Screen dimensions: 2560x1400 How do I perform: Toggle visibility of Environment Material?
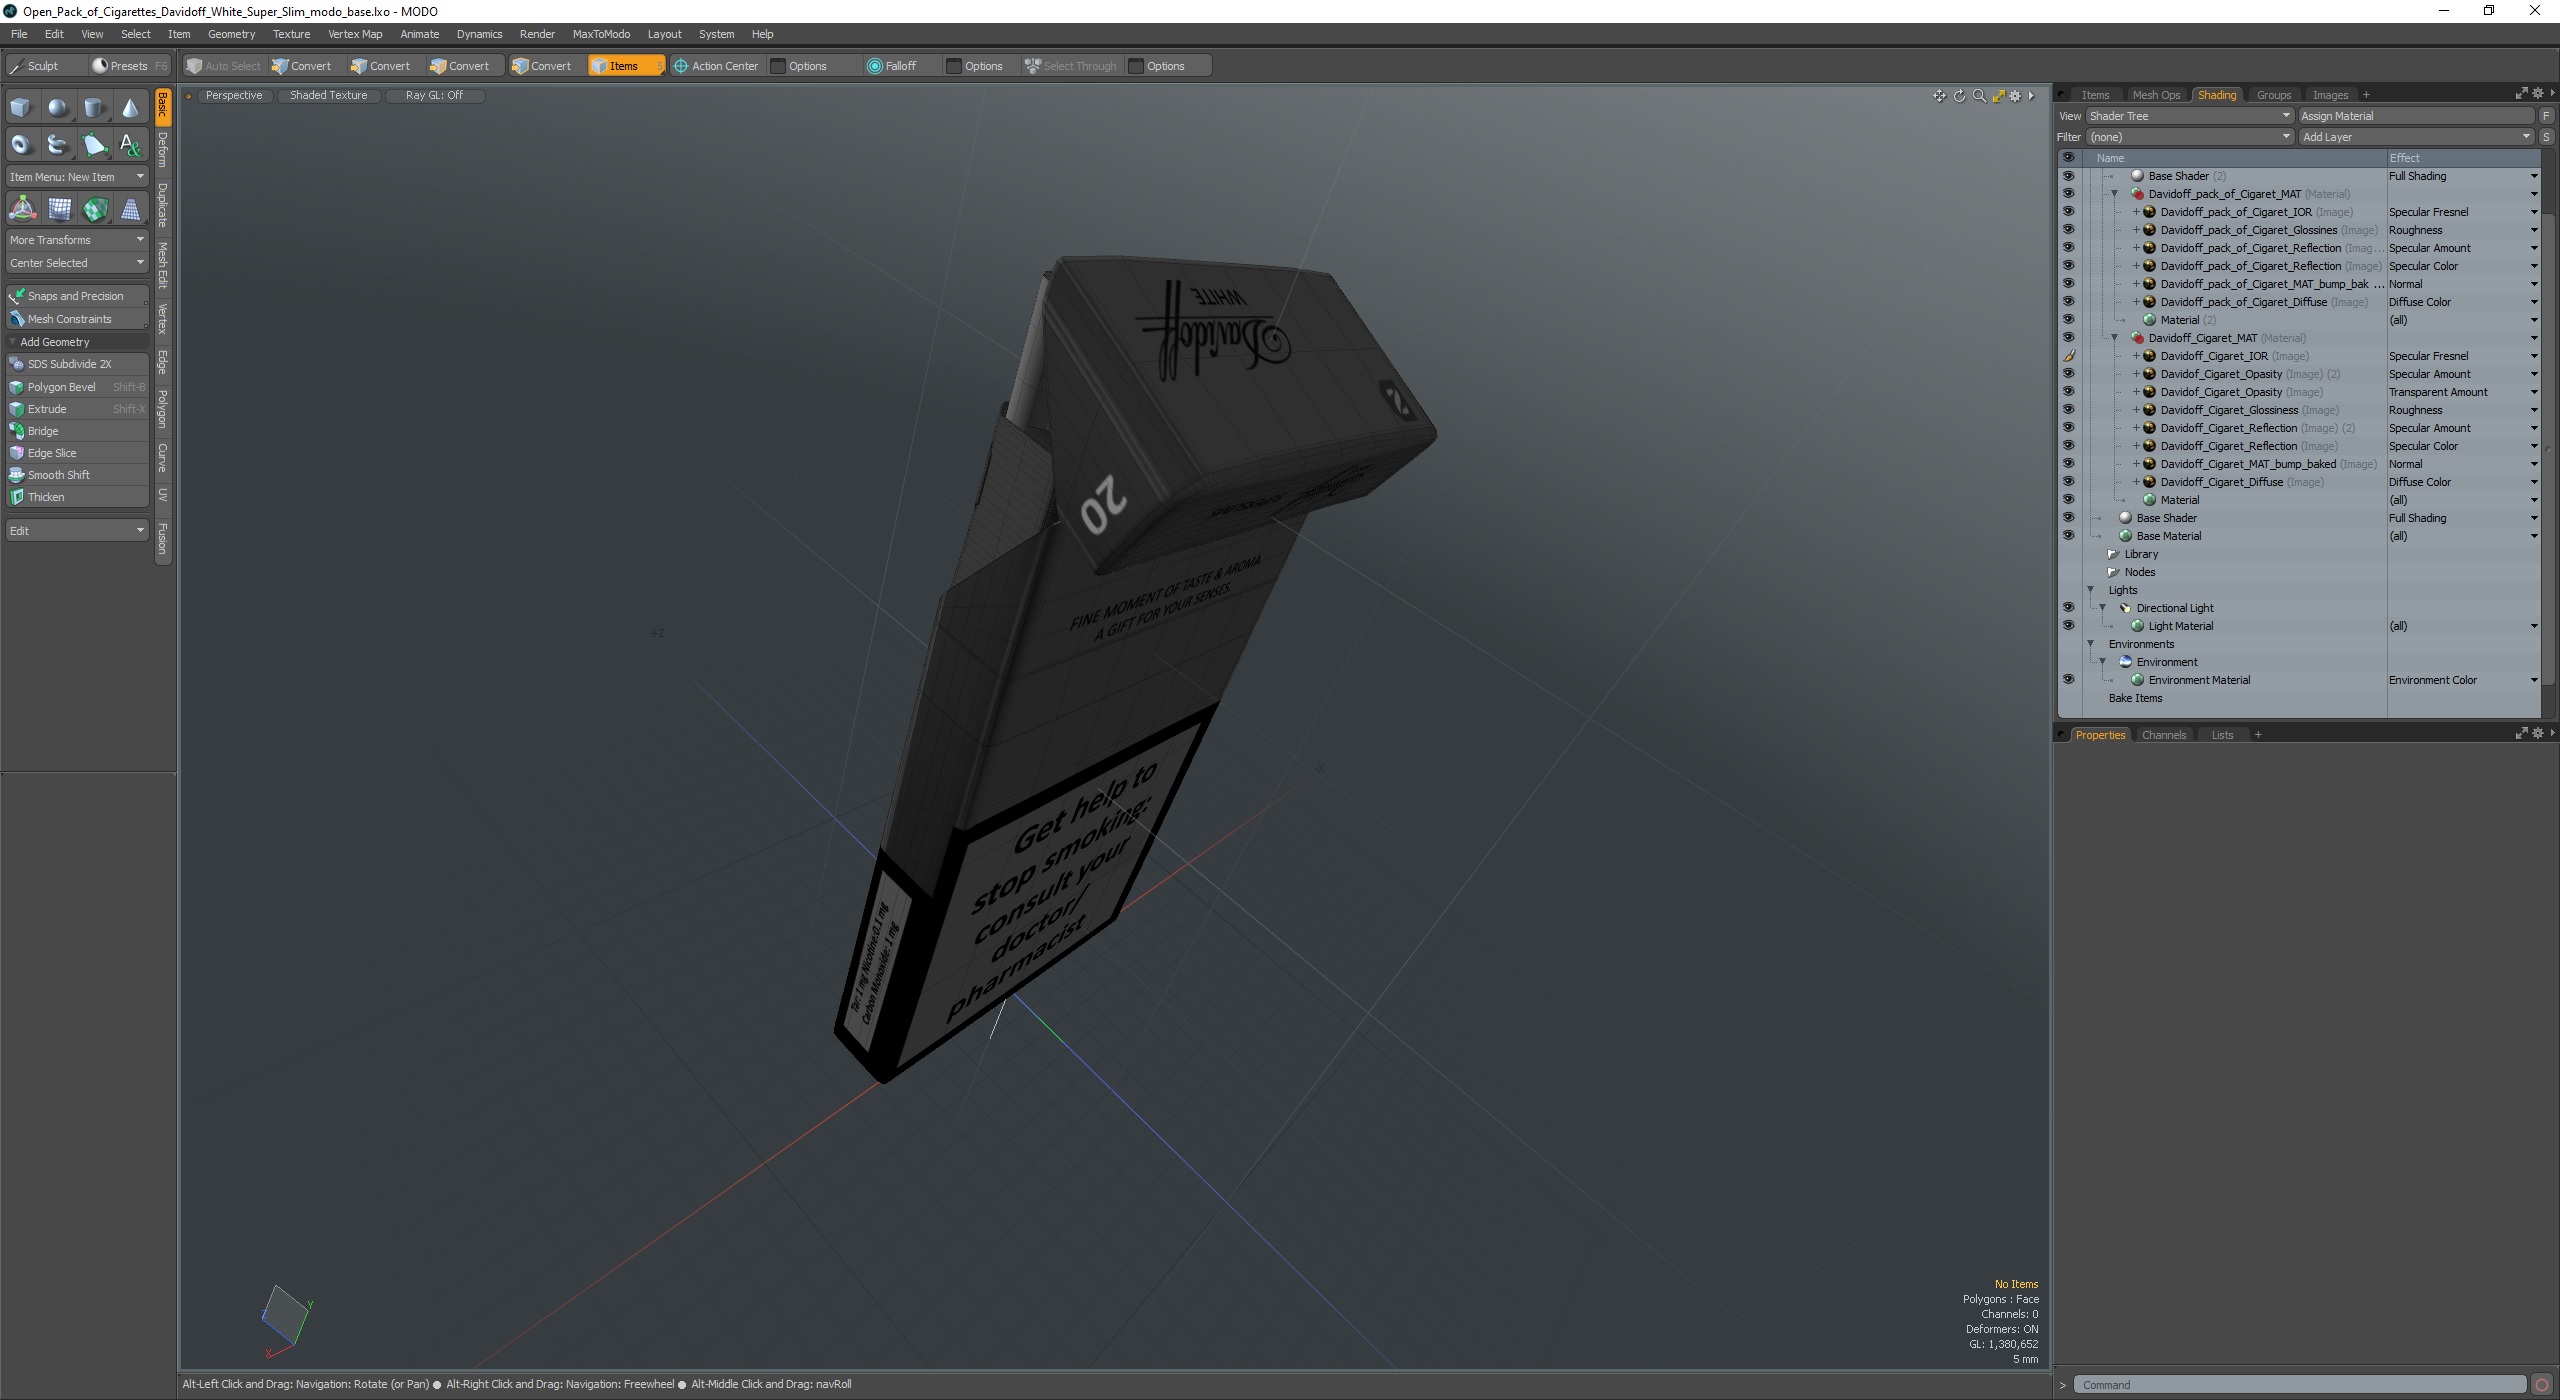click(2068, 680)
